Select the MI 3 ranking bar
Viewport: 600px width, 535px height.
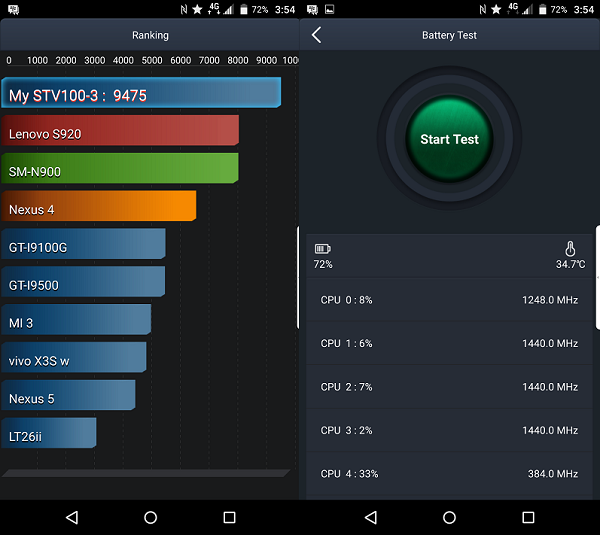76,320
